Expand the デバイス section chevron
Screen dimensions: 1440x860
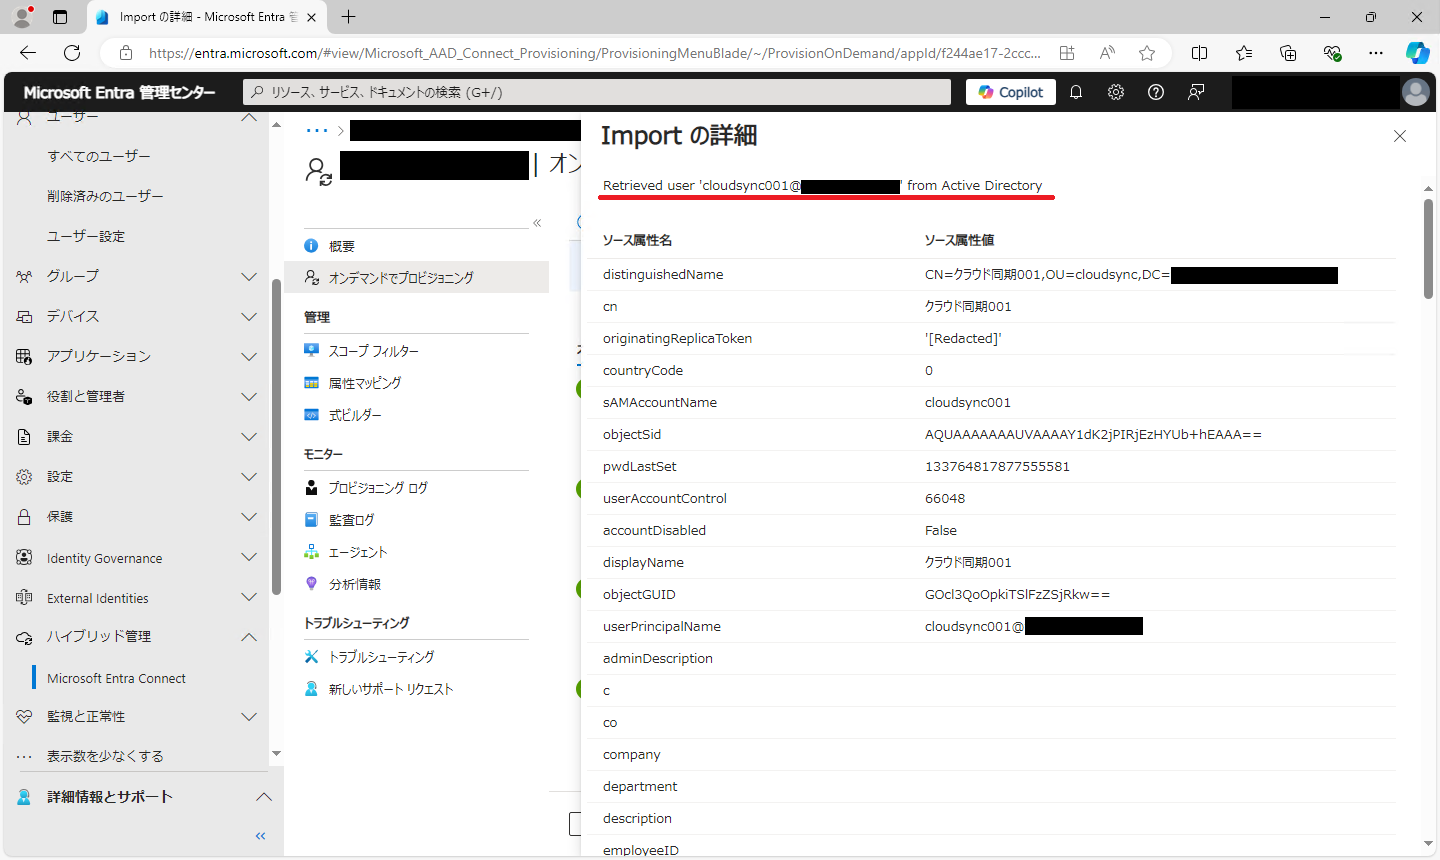(249, 317)
